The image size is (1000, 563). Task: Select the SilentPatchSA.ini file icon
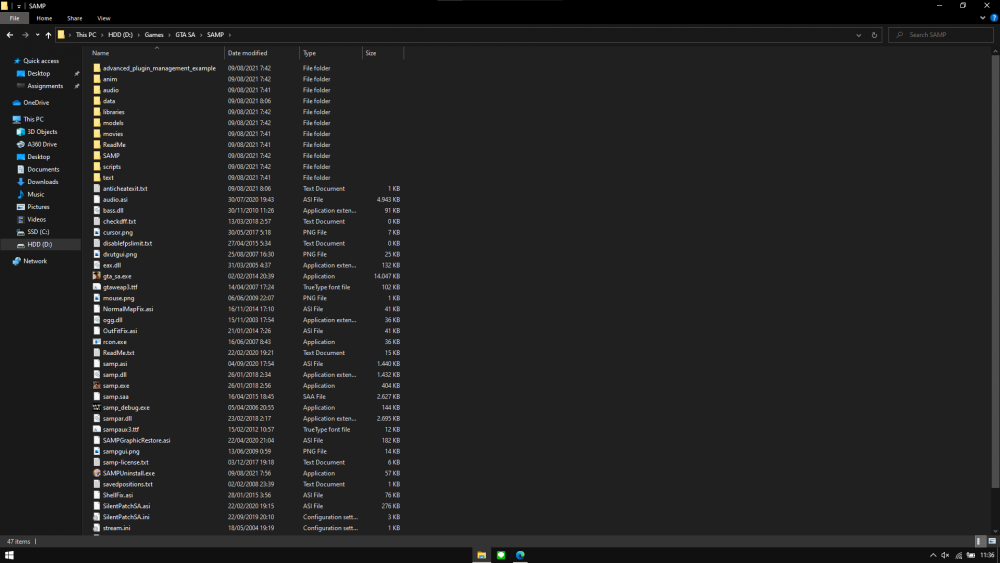pyautogui.click(x=97, y=517)
